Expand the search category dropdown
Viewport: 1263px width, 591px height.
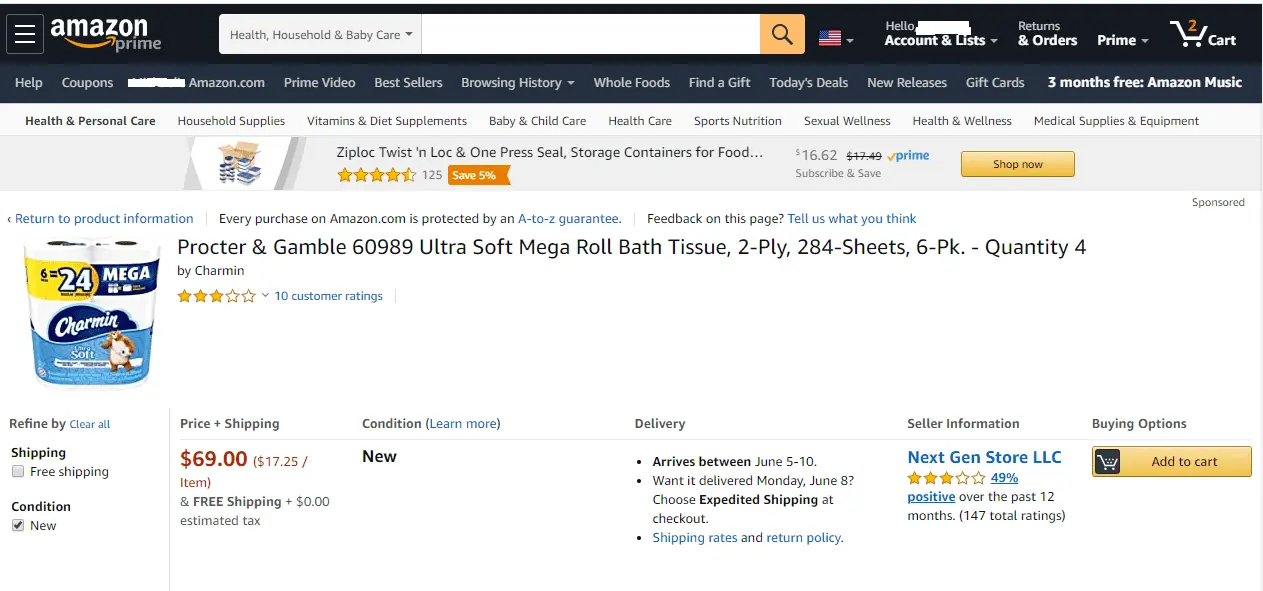320,35
